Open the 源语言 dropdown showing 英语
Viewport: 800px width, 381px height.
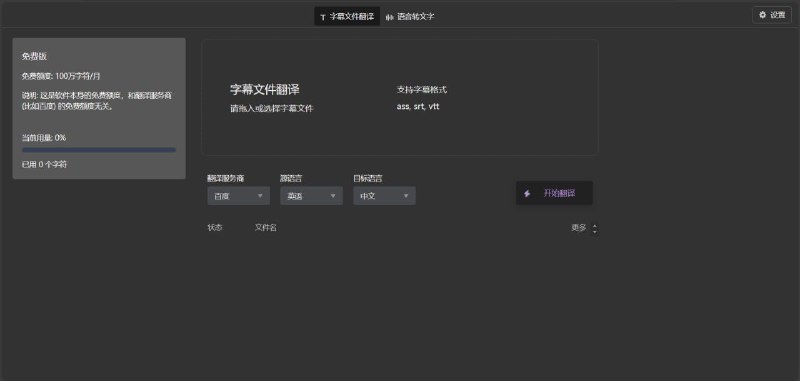(x=311, y=196)
